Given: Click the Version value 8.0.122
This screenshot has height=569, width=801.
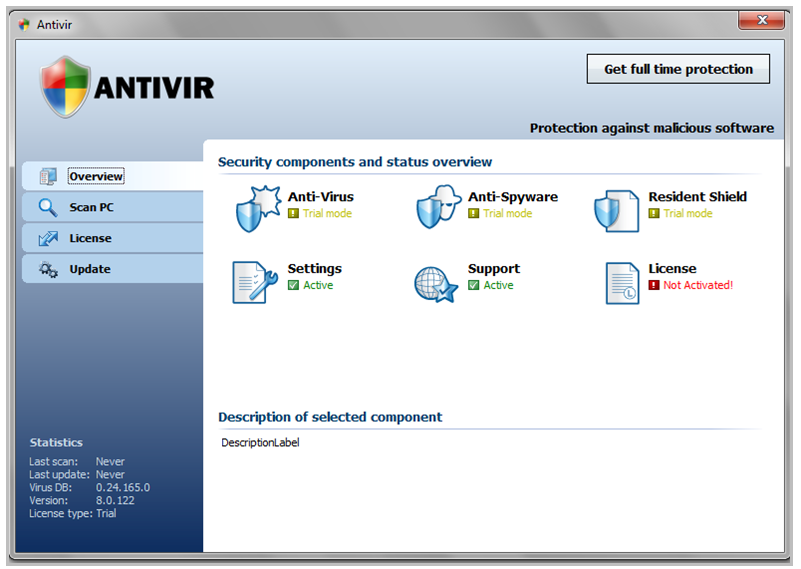Looking at the screenshot, I should pos(115,500).
